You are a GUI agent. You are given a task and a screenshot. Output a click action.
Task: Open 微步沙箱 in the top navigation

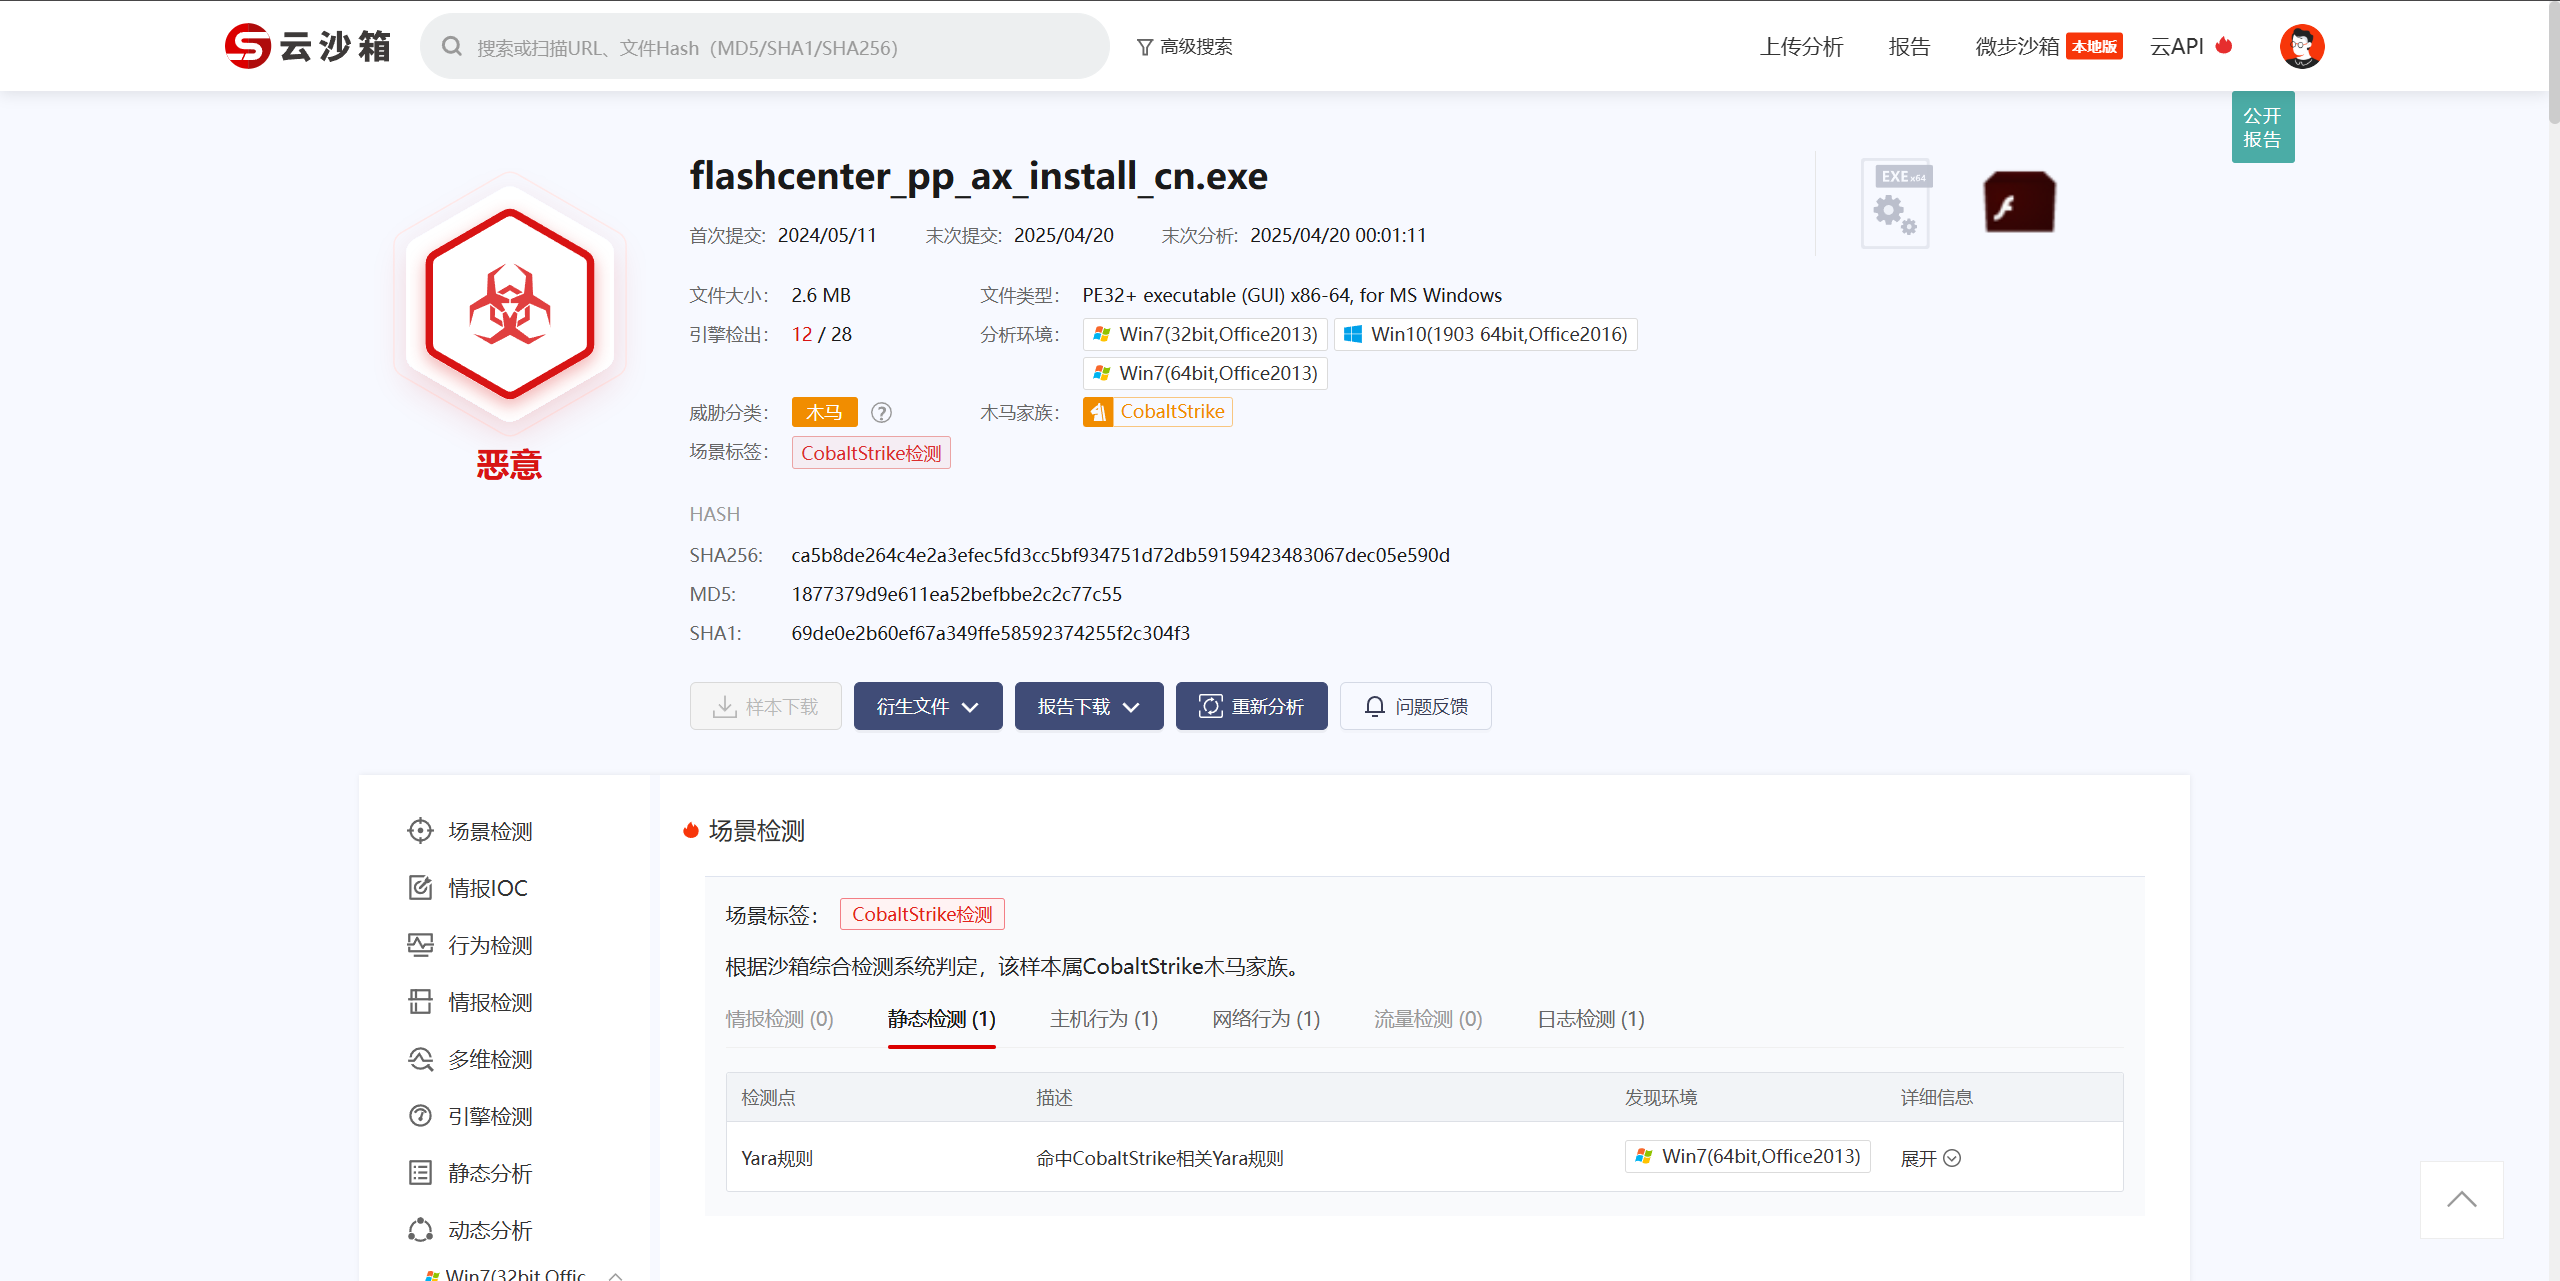(x=2017, y=46)
